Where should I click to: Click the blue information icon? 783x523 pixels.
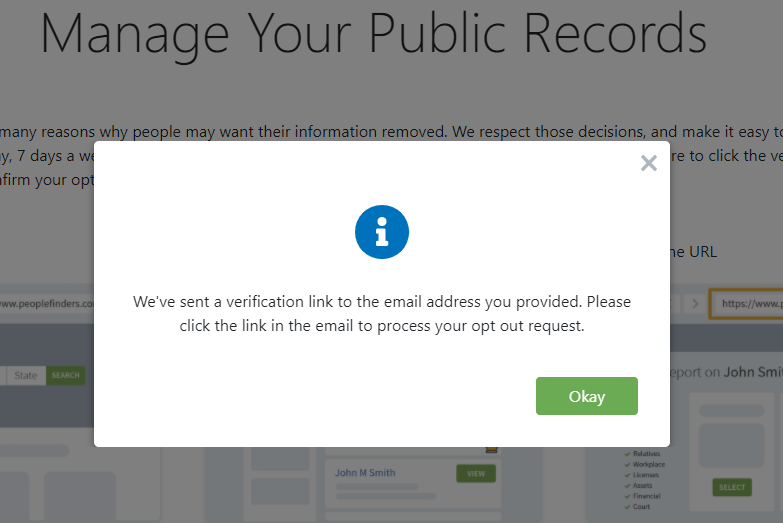[382, 232]
